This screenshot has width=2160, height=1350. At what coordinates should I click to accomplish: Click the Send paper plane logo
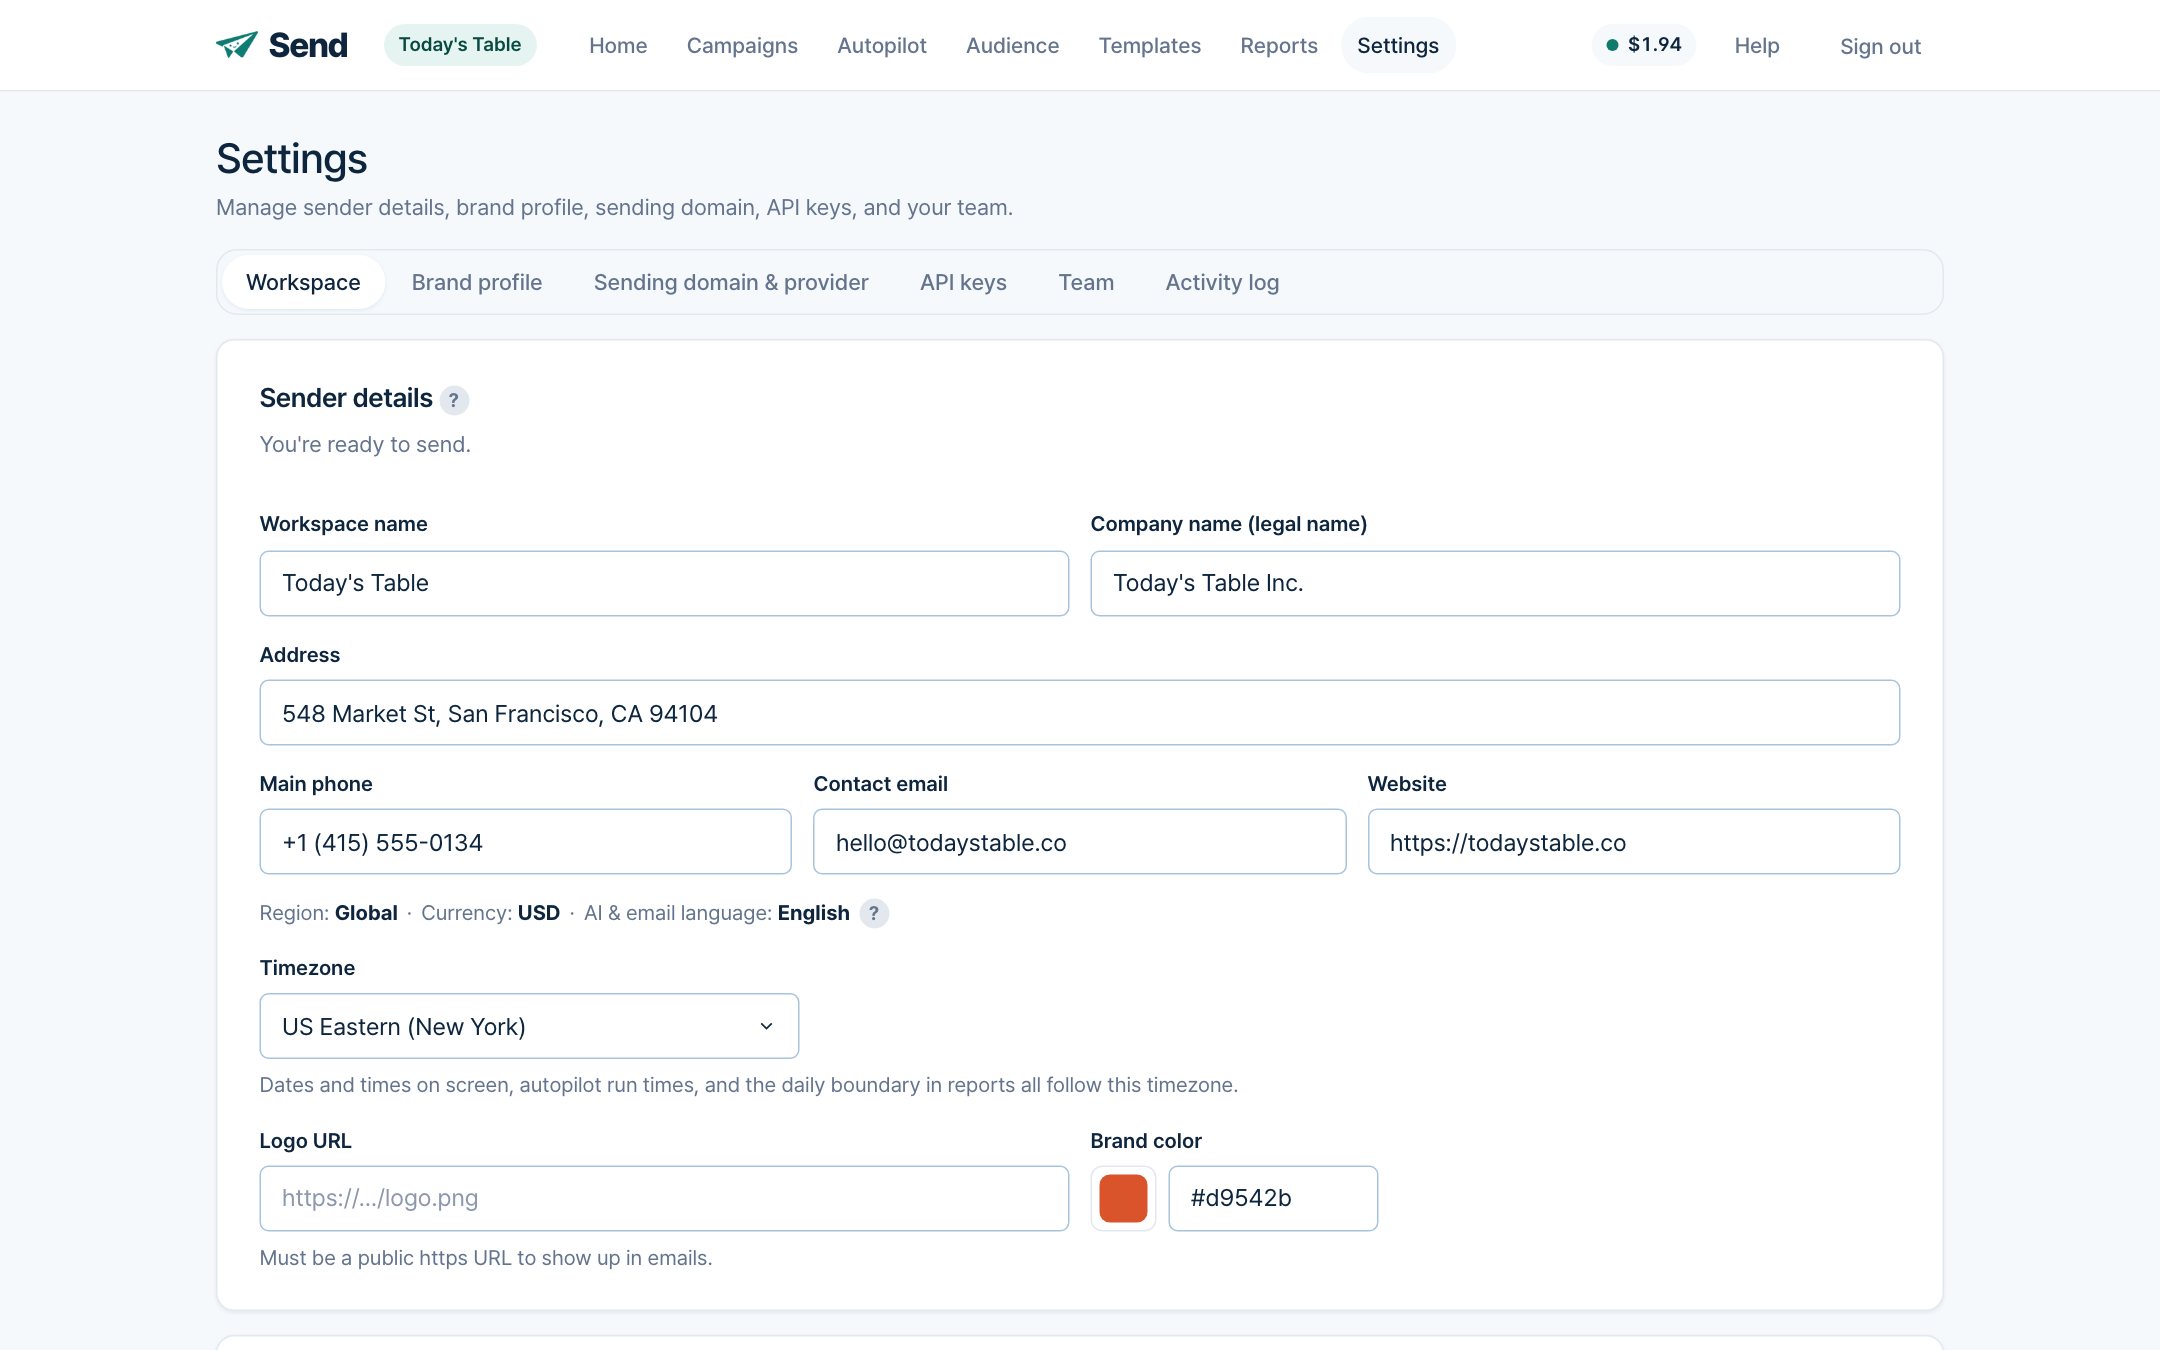coord(237,45)
